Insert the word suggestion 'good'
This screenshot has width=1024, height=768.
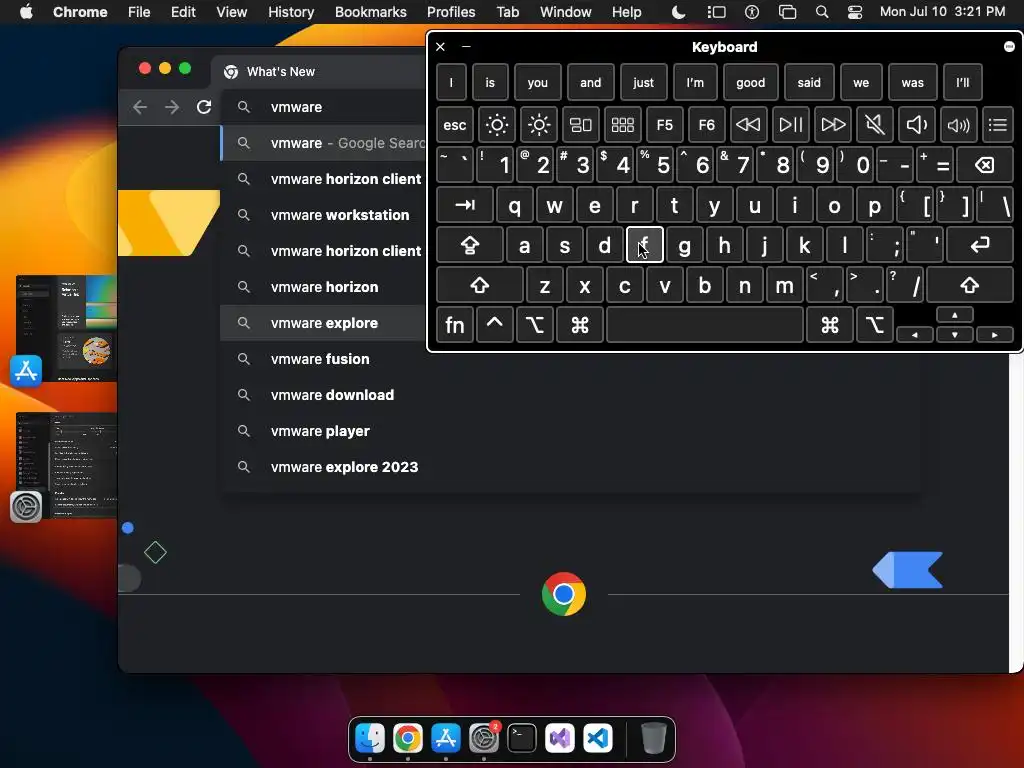pos(750,82)
